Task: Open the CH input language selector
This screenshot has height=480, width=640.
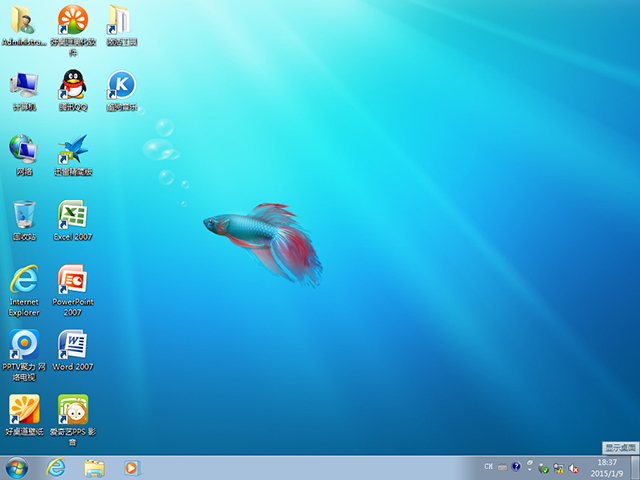Action: (x=488, y=467)
